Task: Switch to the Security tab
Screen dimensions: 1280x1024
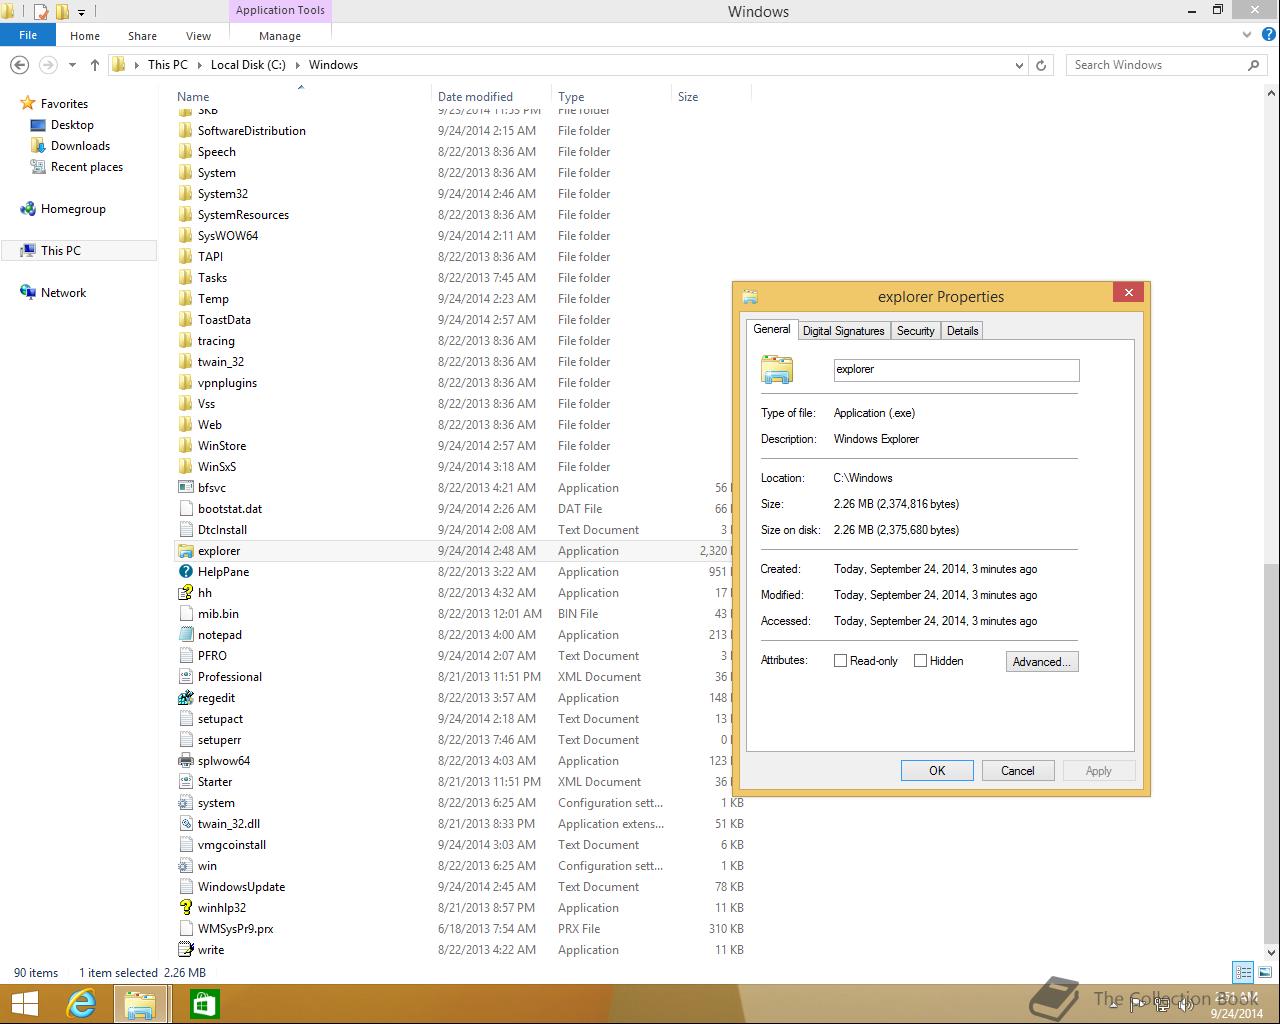Action: (915, 331)
